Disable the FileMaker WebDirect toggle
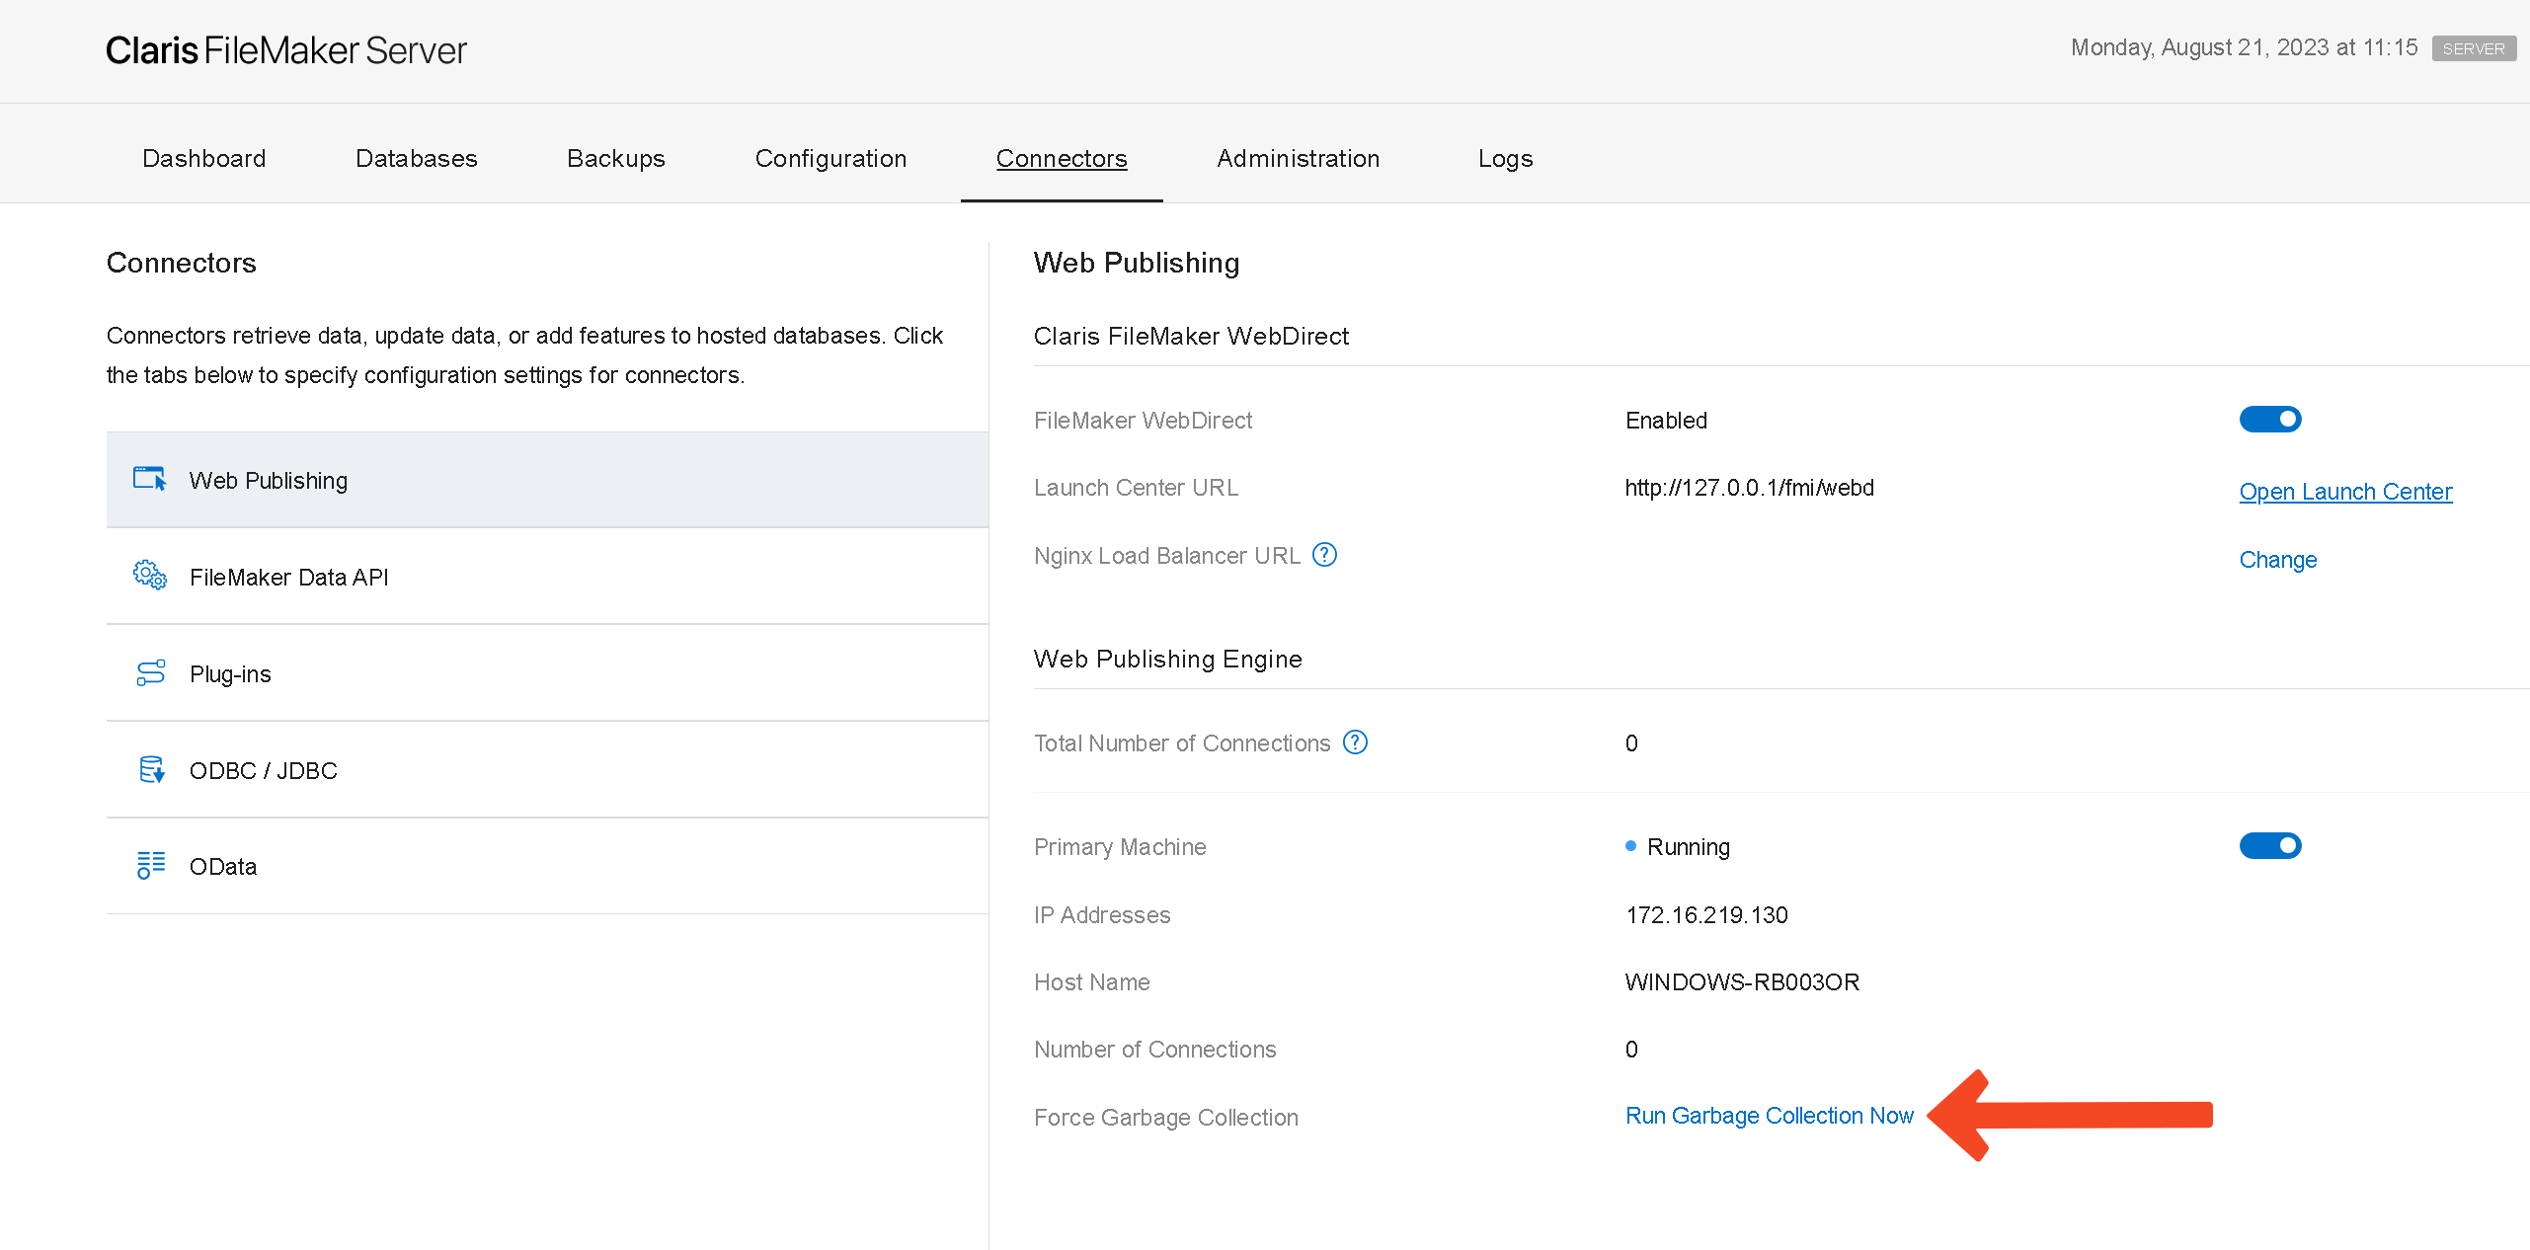 tap(2269, 419)
